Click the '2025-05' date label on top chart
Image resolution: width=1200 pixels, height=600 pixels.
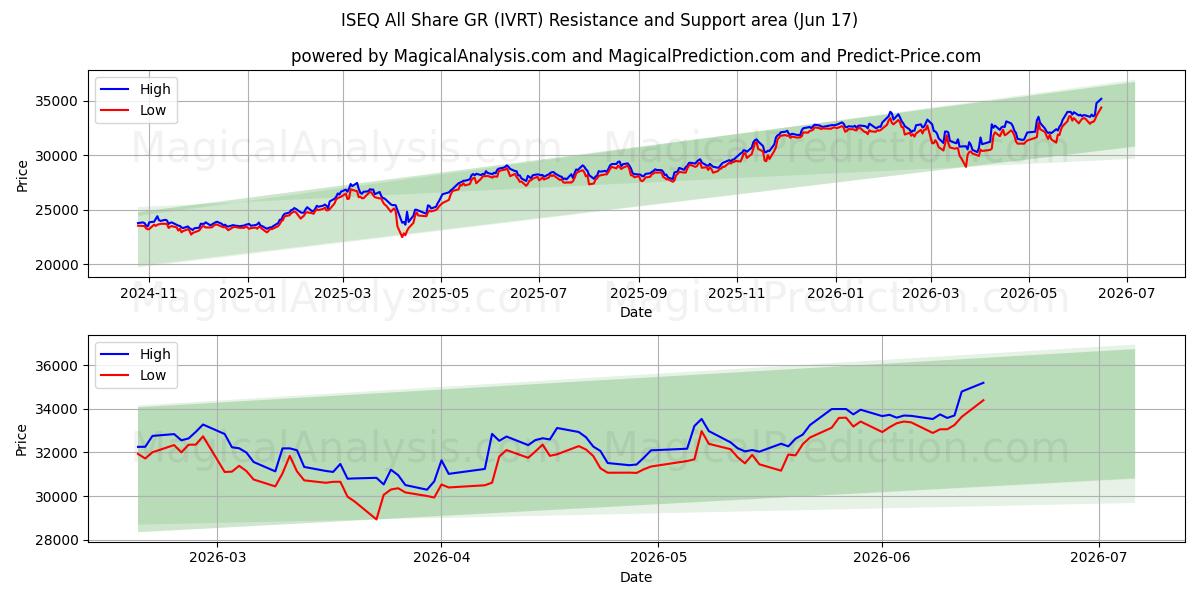click(x=441, y=294)
